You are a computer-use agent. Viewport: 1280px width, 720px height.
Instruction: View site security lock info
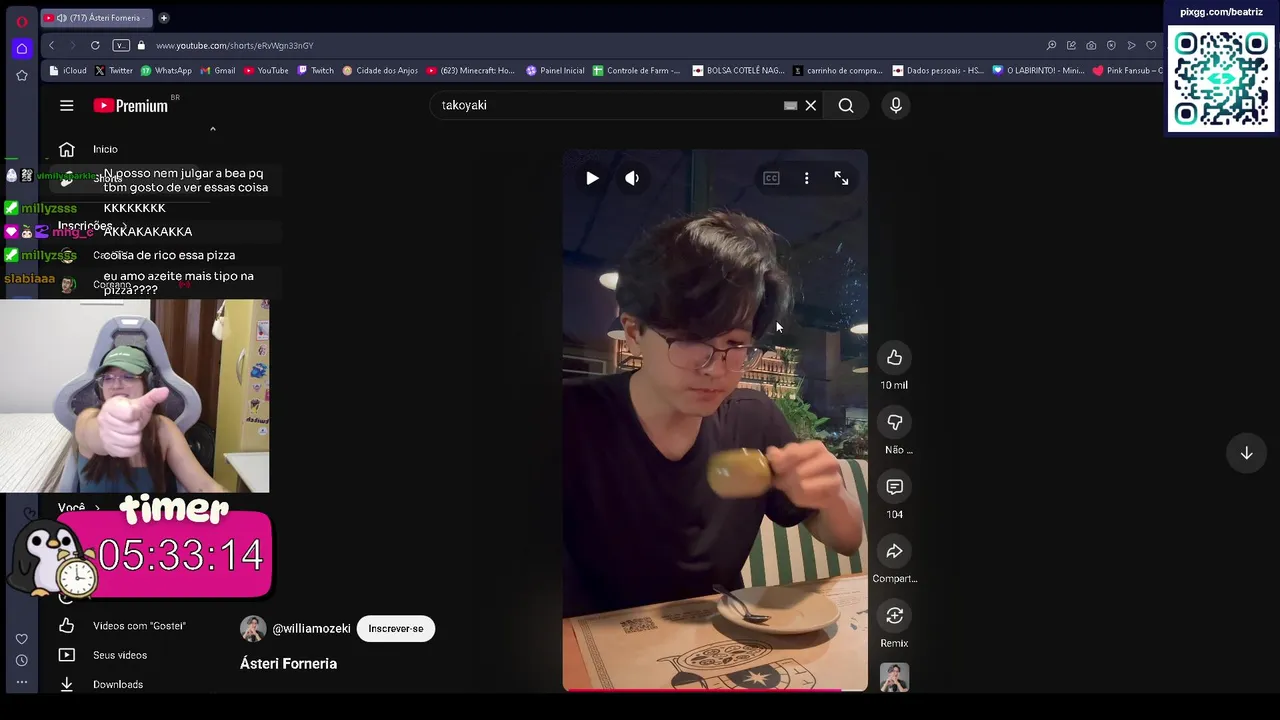141,45
